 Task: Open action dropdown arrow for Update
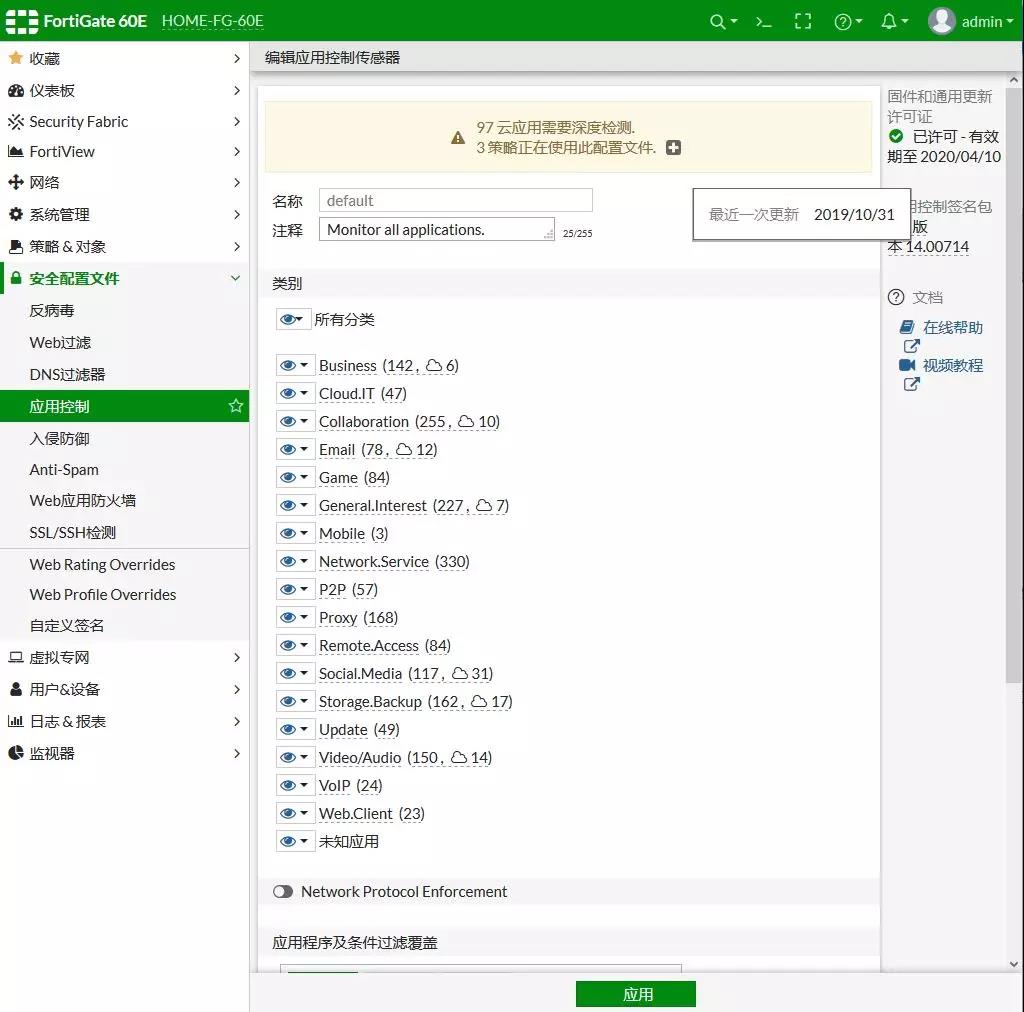304,729
